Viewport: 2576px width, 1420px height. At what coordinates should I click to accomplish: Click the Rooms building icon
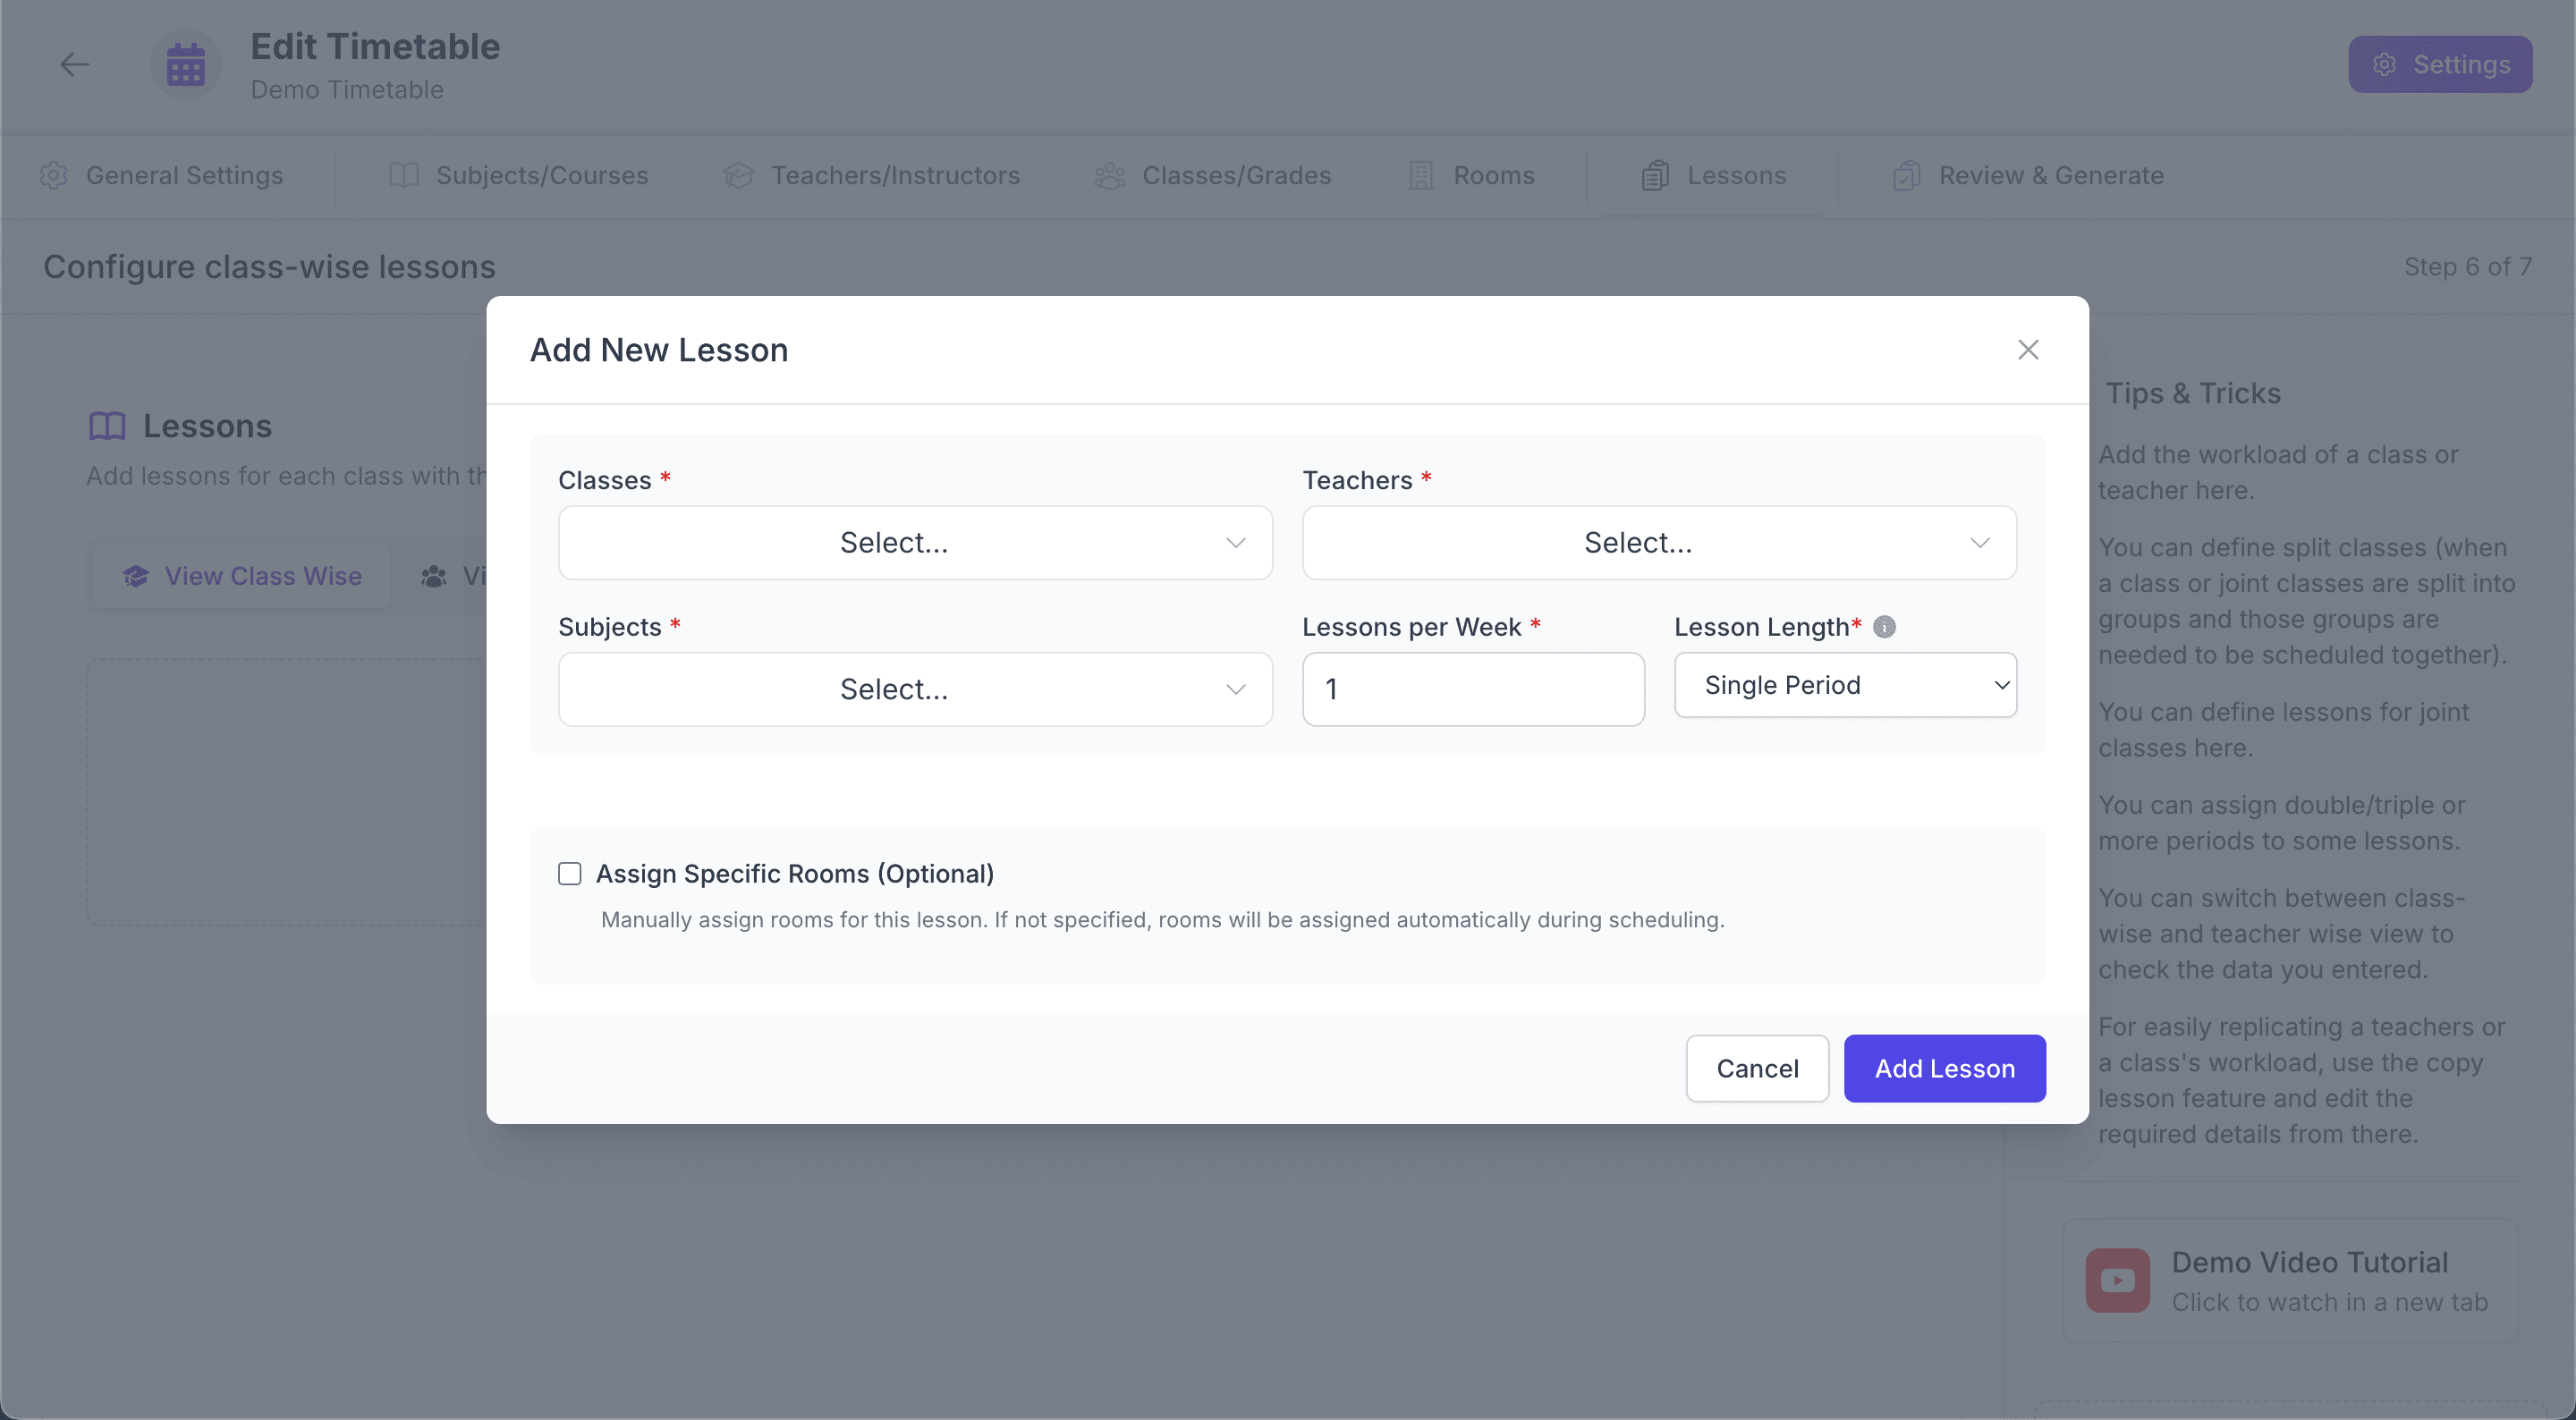tap(1421, 176)
